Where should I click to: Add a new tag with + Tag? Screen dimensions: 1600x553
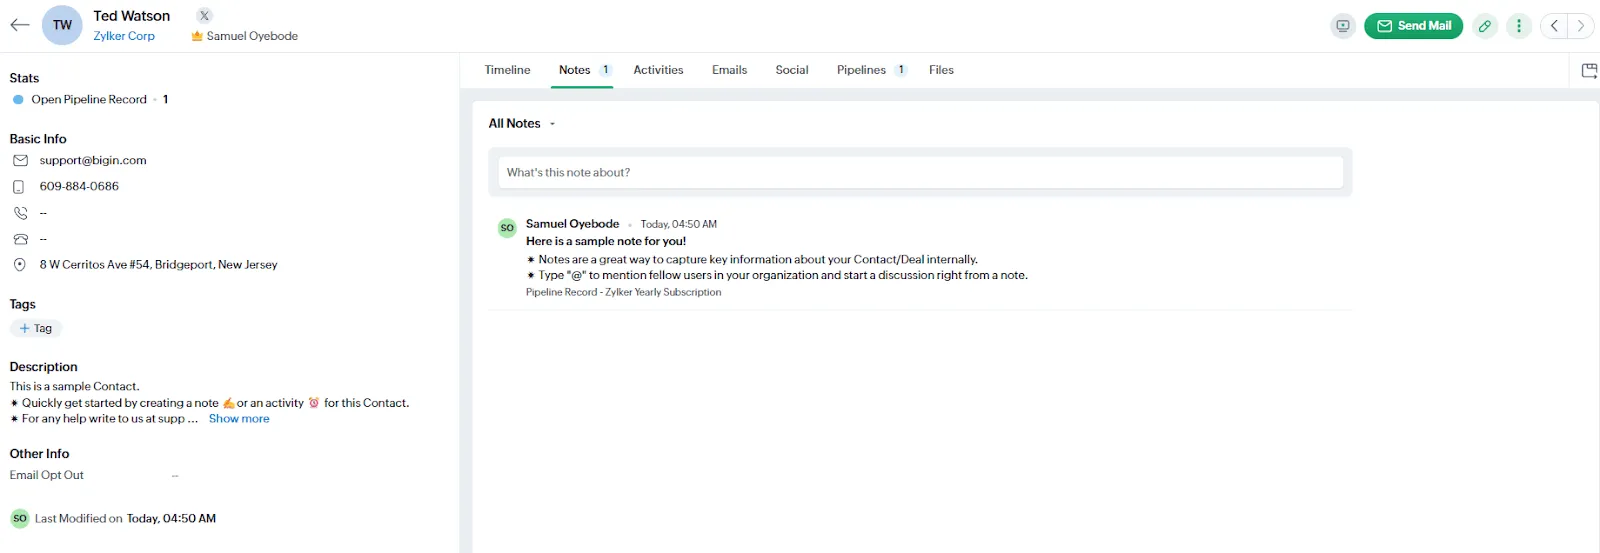(36, 328)
